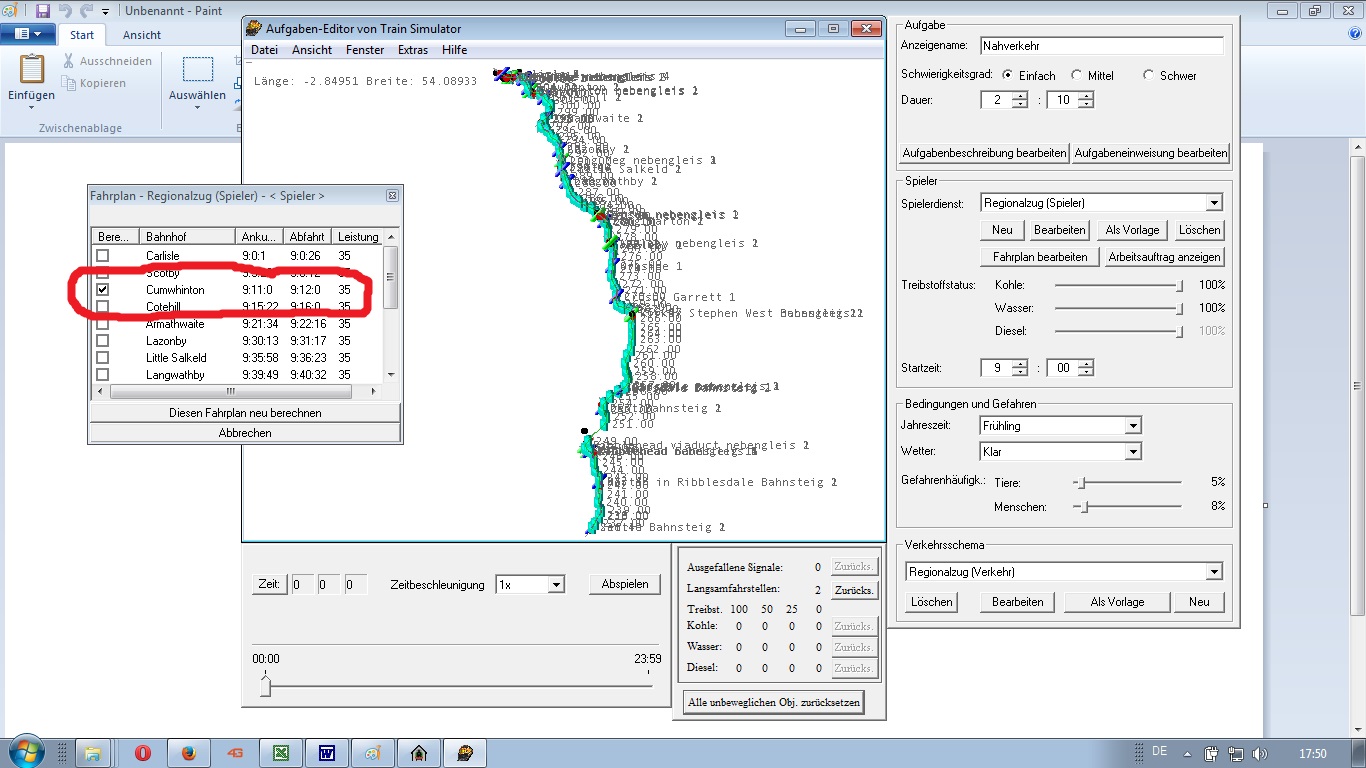
Task: Check the Carlisle station checkbox
Action: click(102, 256)
